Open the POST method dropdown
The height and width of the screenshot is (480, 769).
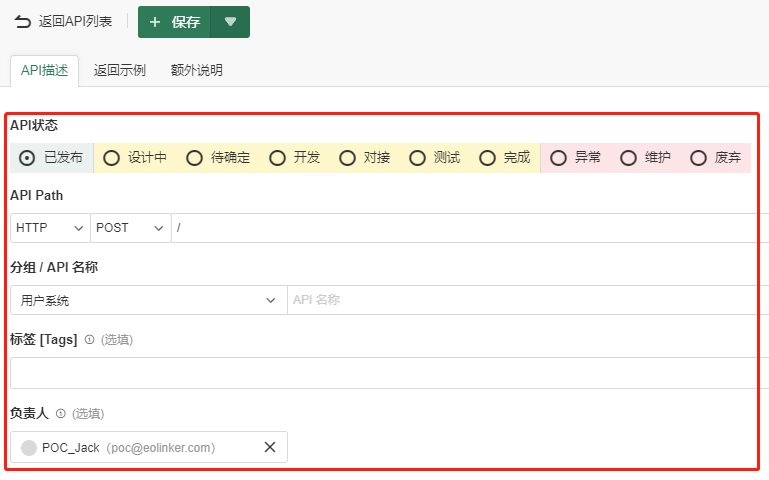(130, 228)
